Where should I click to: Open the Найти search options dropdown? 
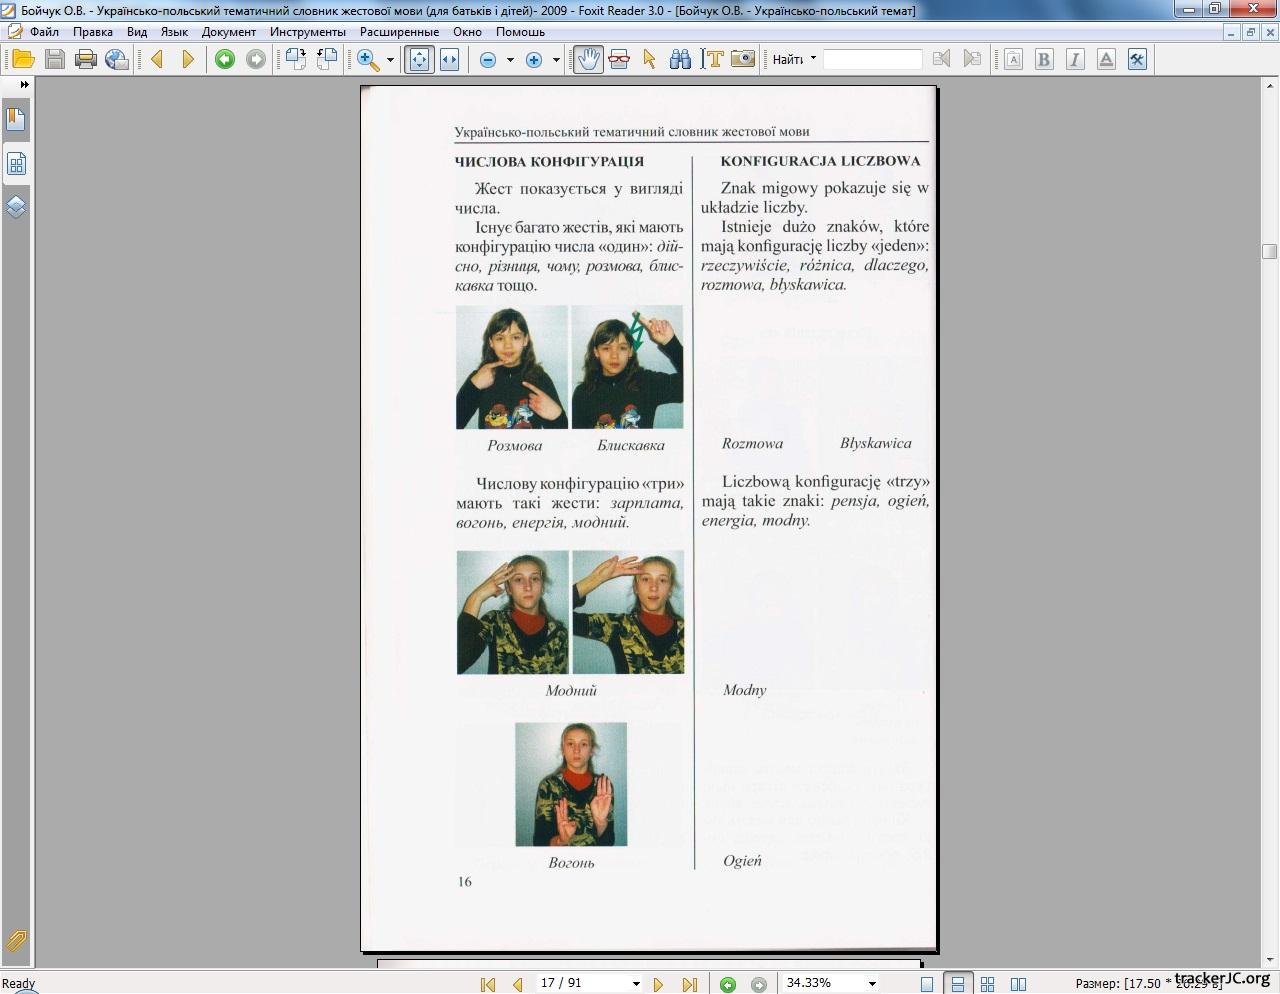coord(813,59)
